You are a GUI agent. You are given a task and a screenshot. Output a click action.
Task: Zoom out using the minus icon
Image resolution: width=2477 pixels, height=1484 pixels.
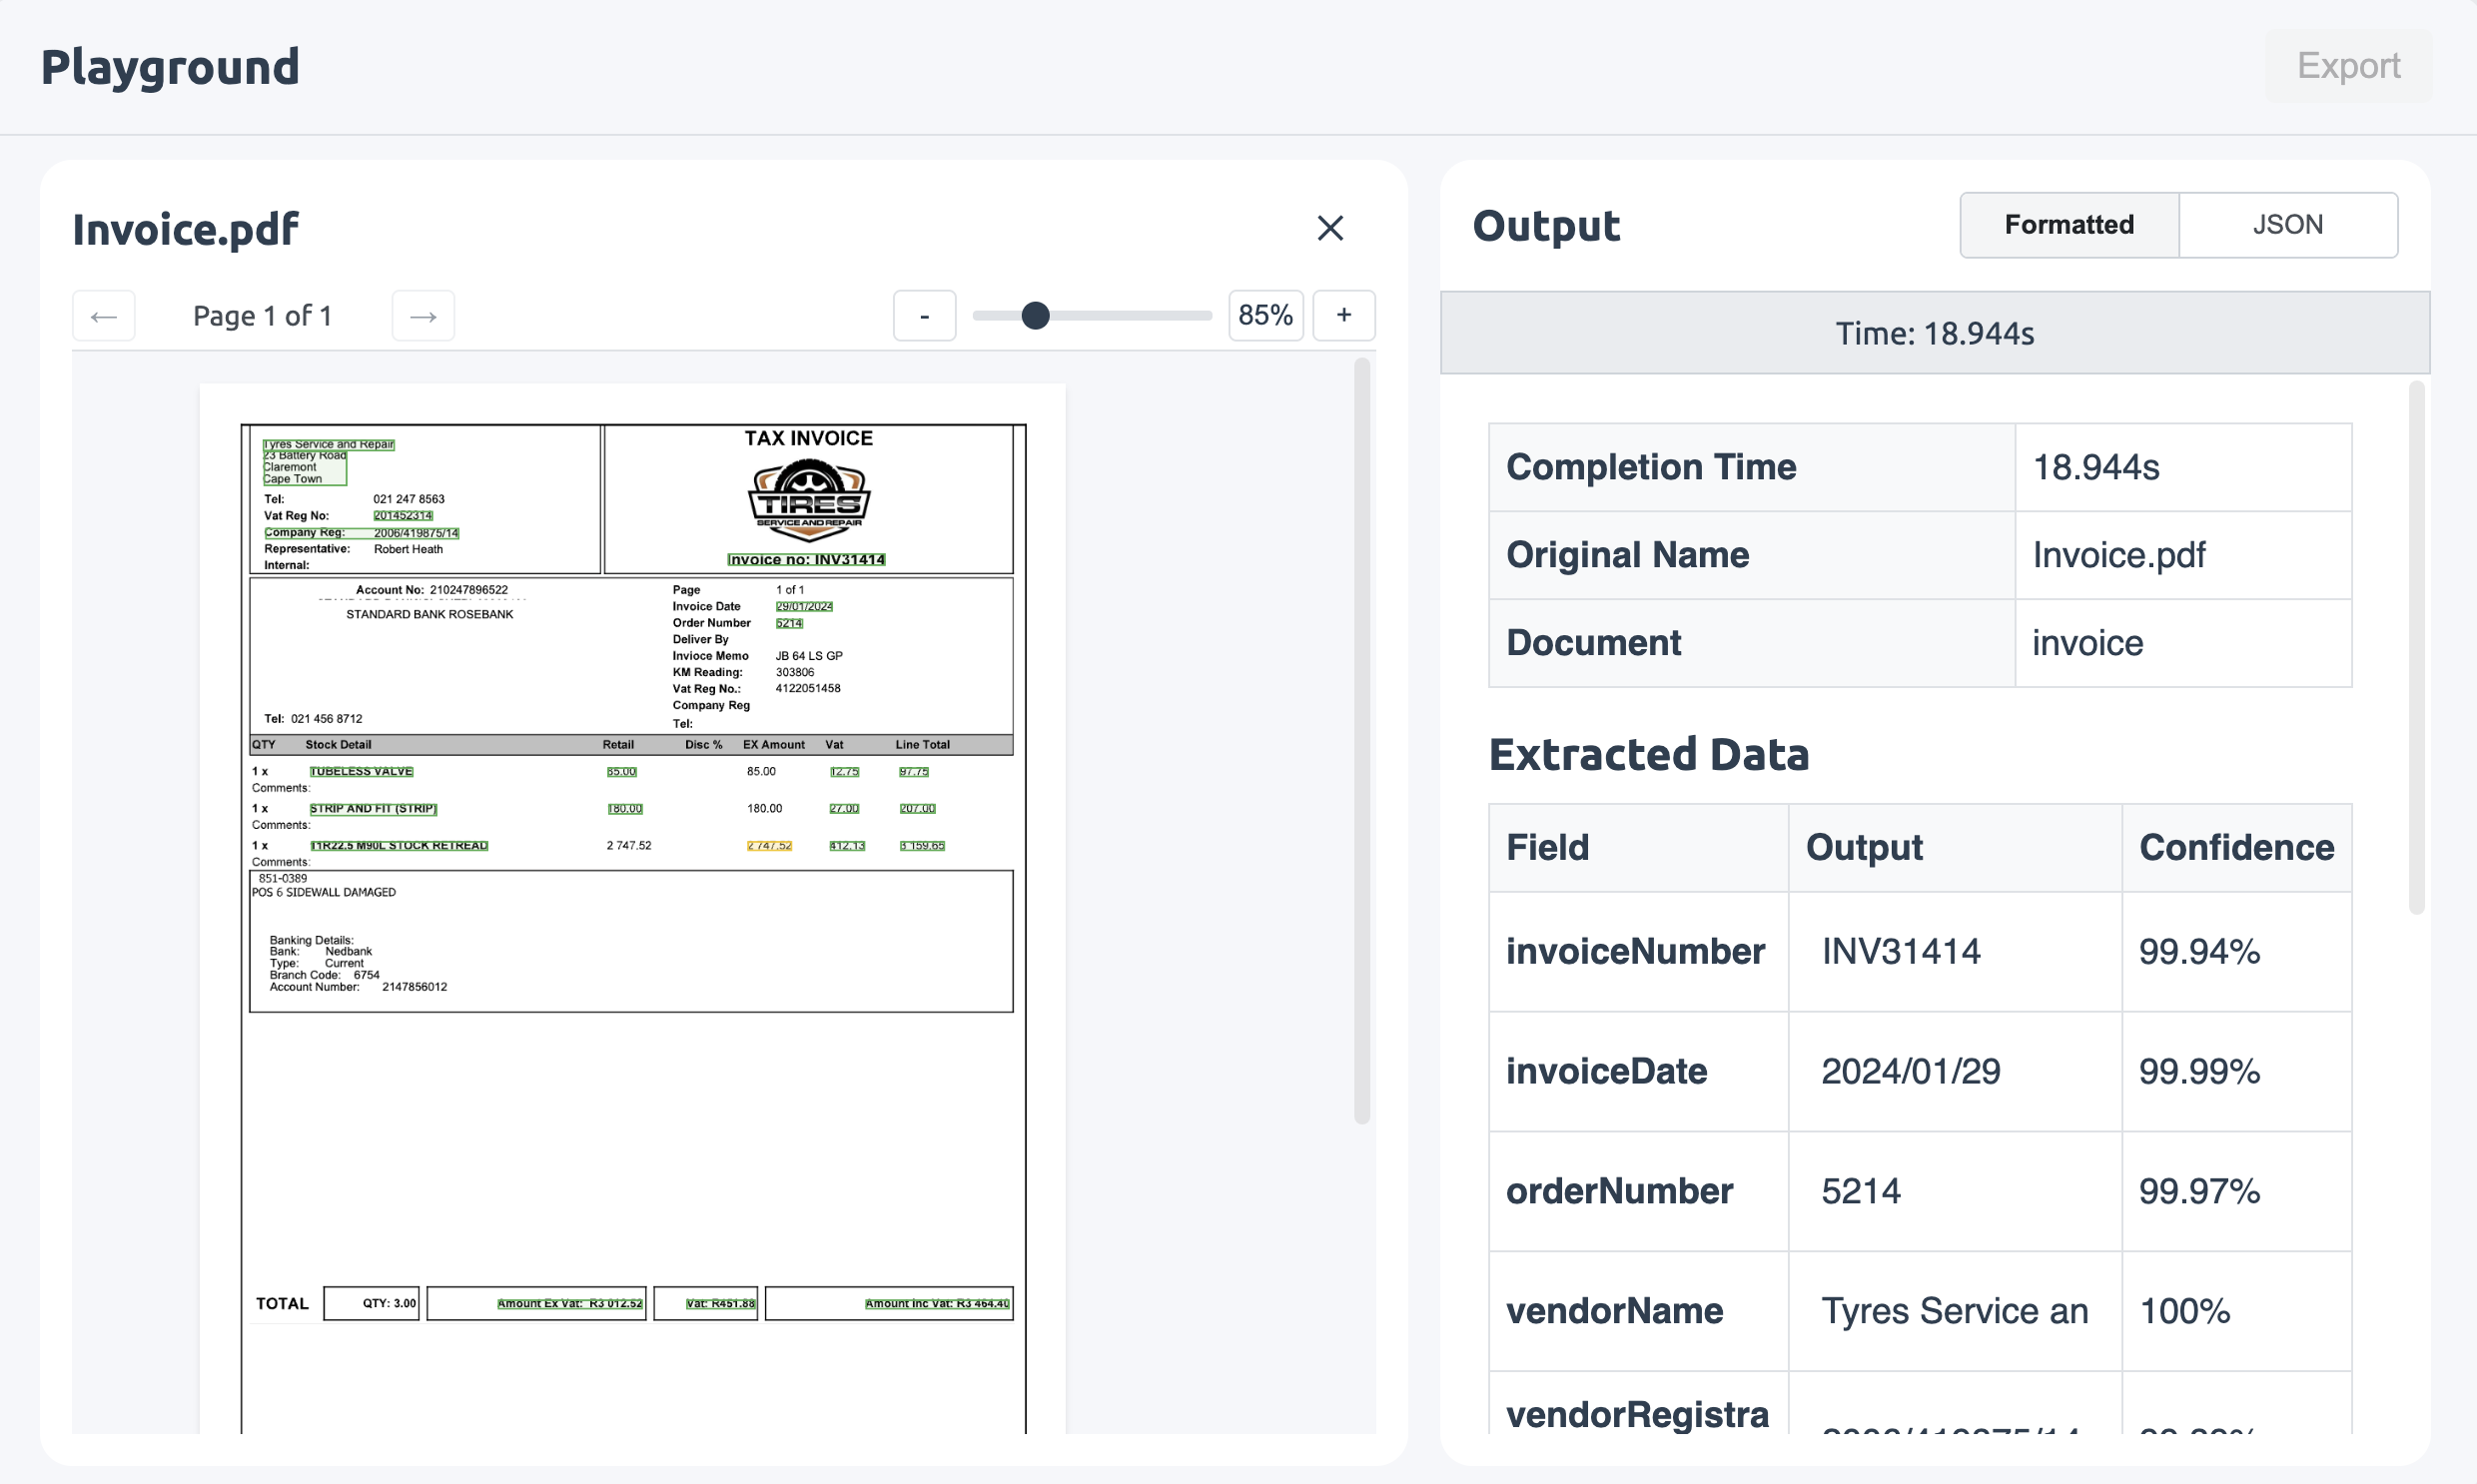pyautogui.click(x=924, y=315)
